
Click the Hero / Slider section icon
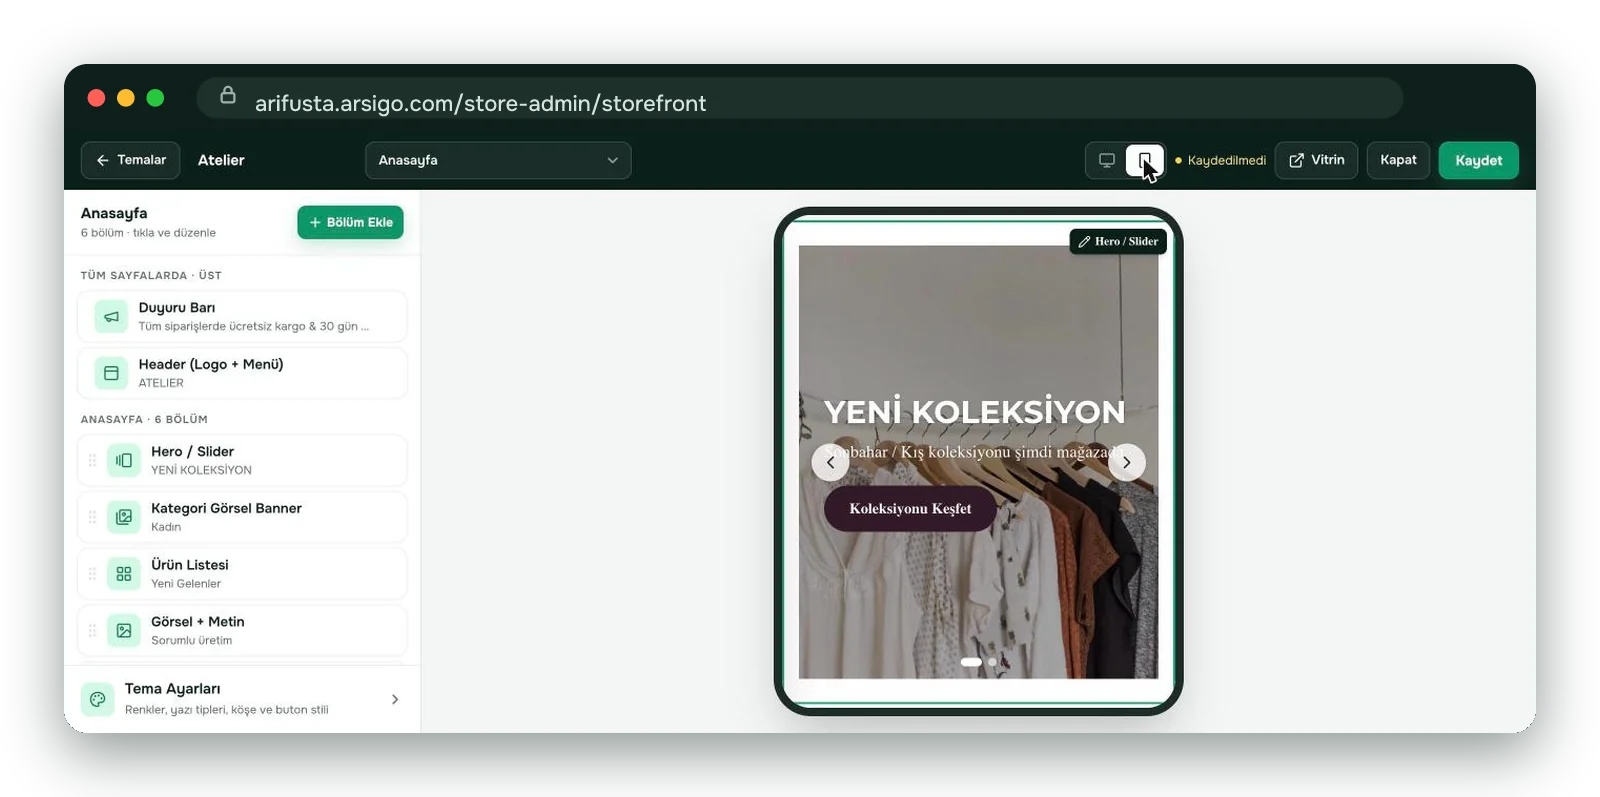tap(124, 460)
